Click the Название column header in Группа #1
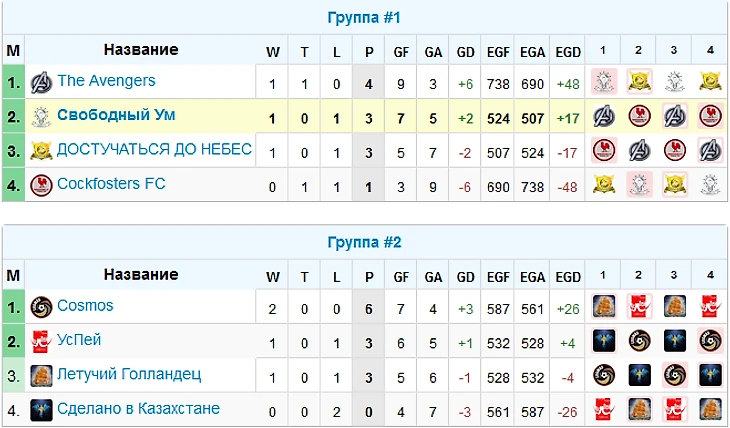This screenshot has width=730, height=428. pyautogui.click(x=141, y=49)
